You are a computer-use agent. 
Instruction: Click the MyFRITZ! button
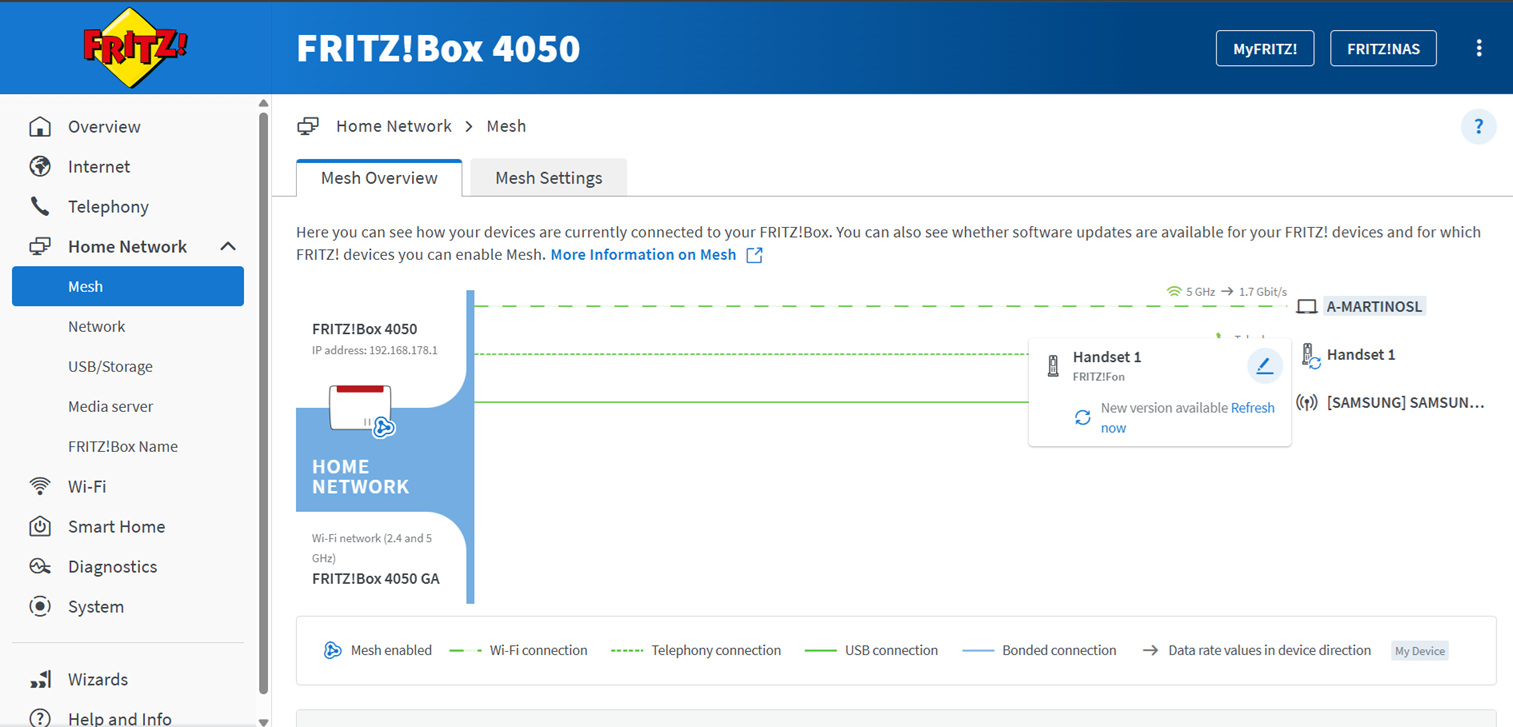tap(1265, 48)
